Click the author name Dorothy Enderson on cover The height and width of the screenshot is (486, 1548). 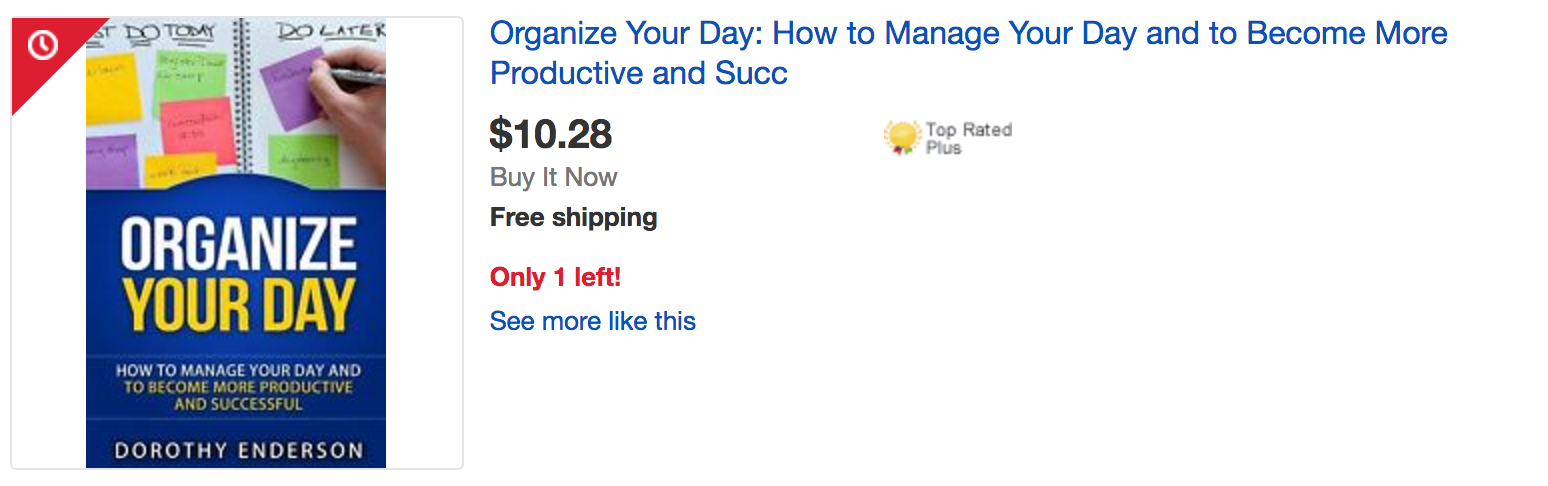(x=238, y=449)
